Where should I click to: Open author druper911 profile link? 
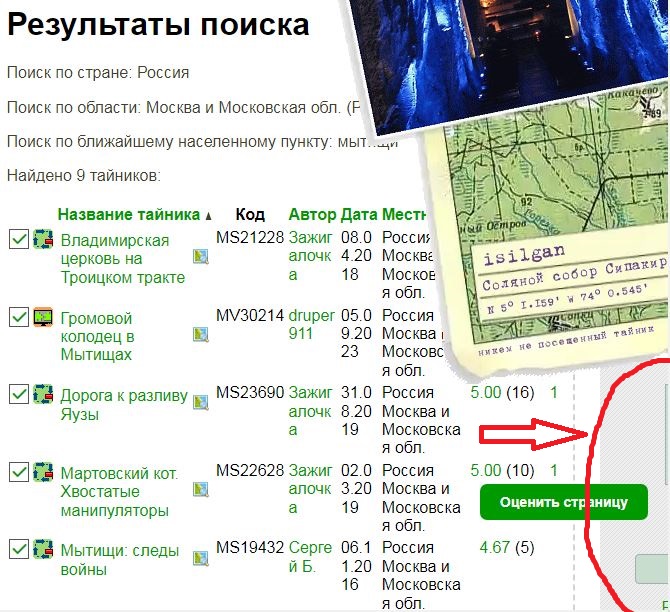click(311, 324)
